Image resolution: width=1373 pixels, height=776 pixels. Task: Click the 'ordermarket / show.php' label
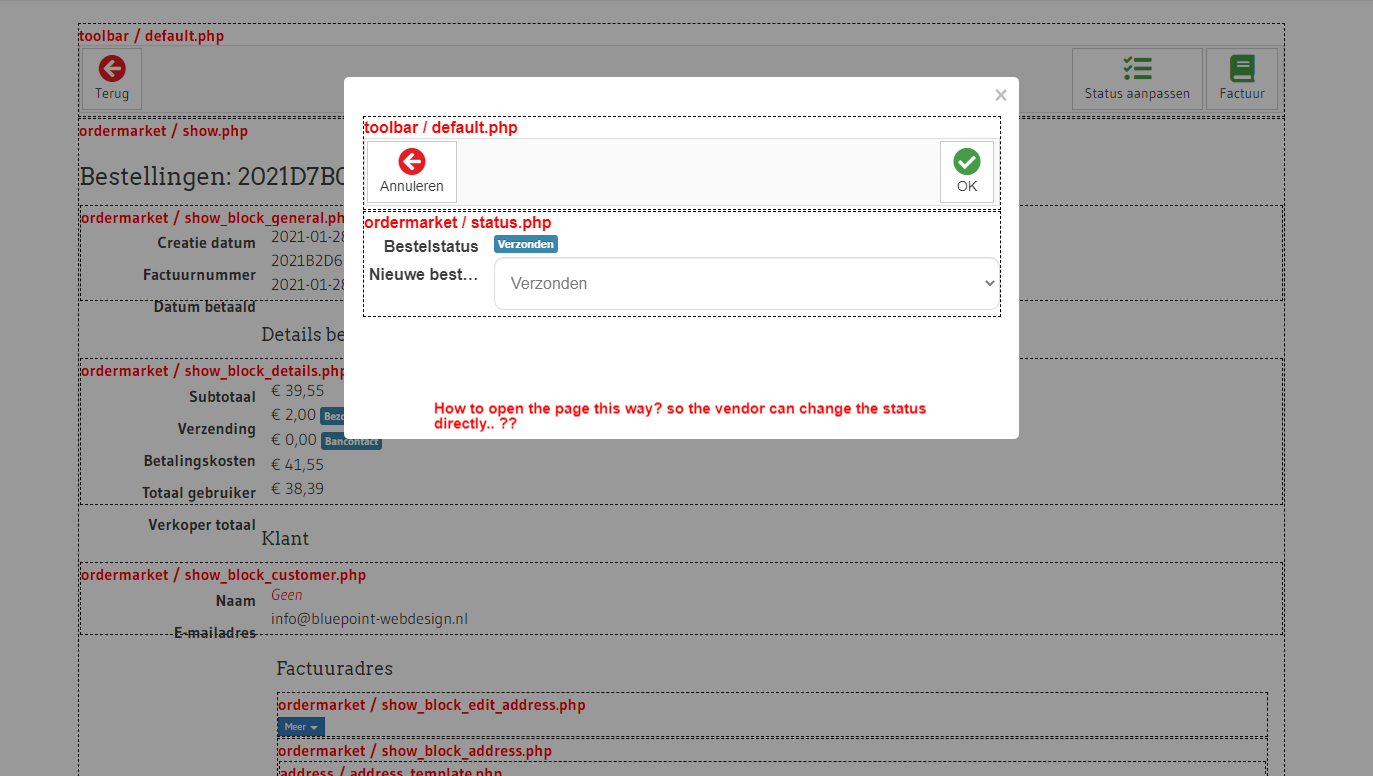pyautogui.click(x=163, y=131)
